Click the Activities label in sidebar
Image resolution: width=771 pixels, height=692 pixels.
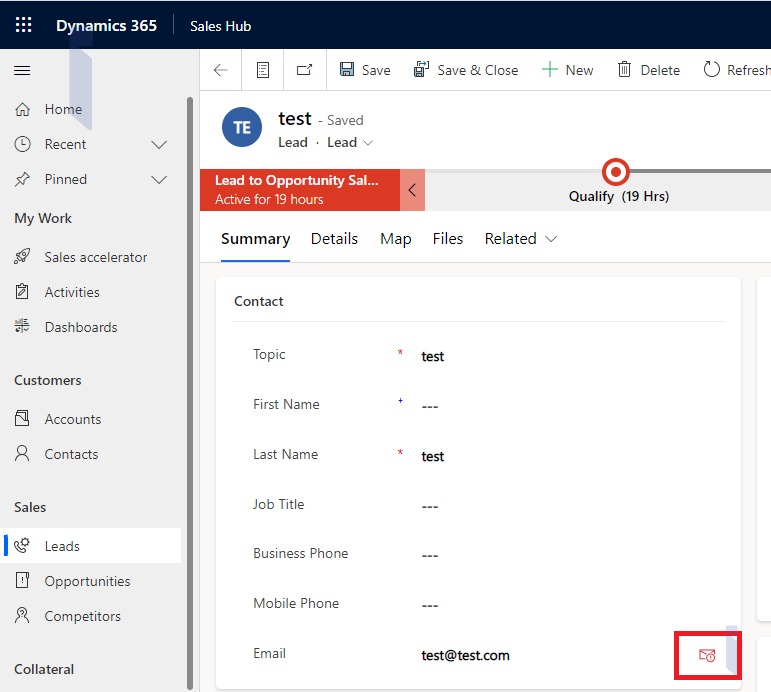point(72,292)
